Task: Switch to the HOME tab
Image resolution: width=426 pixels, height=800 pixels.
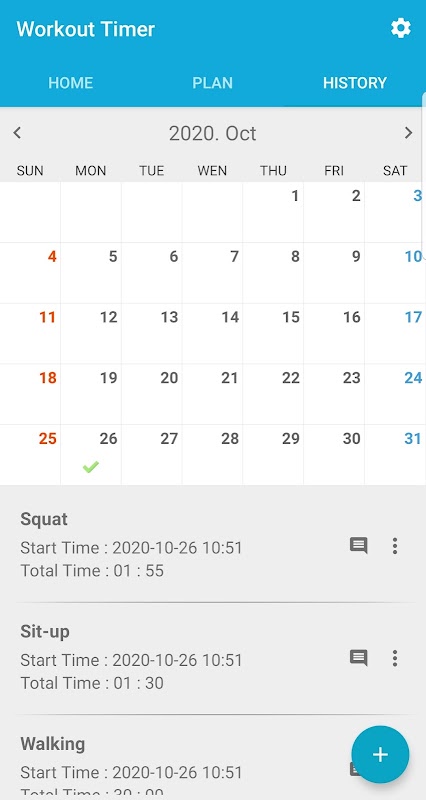Action: pyautogui.click(x=70, y=83)
